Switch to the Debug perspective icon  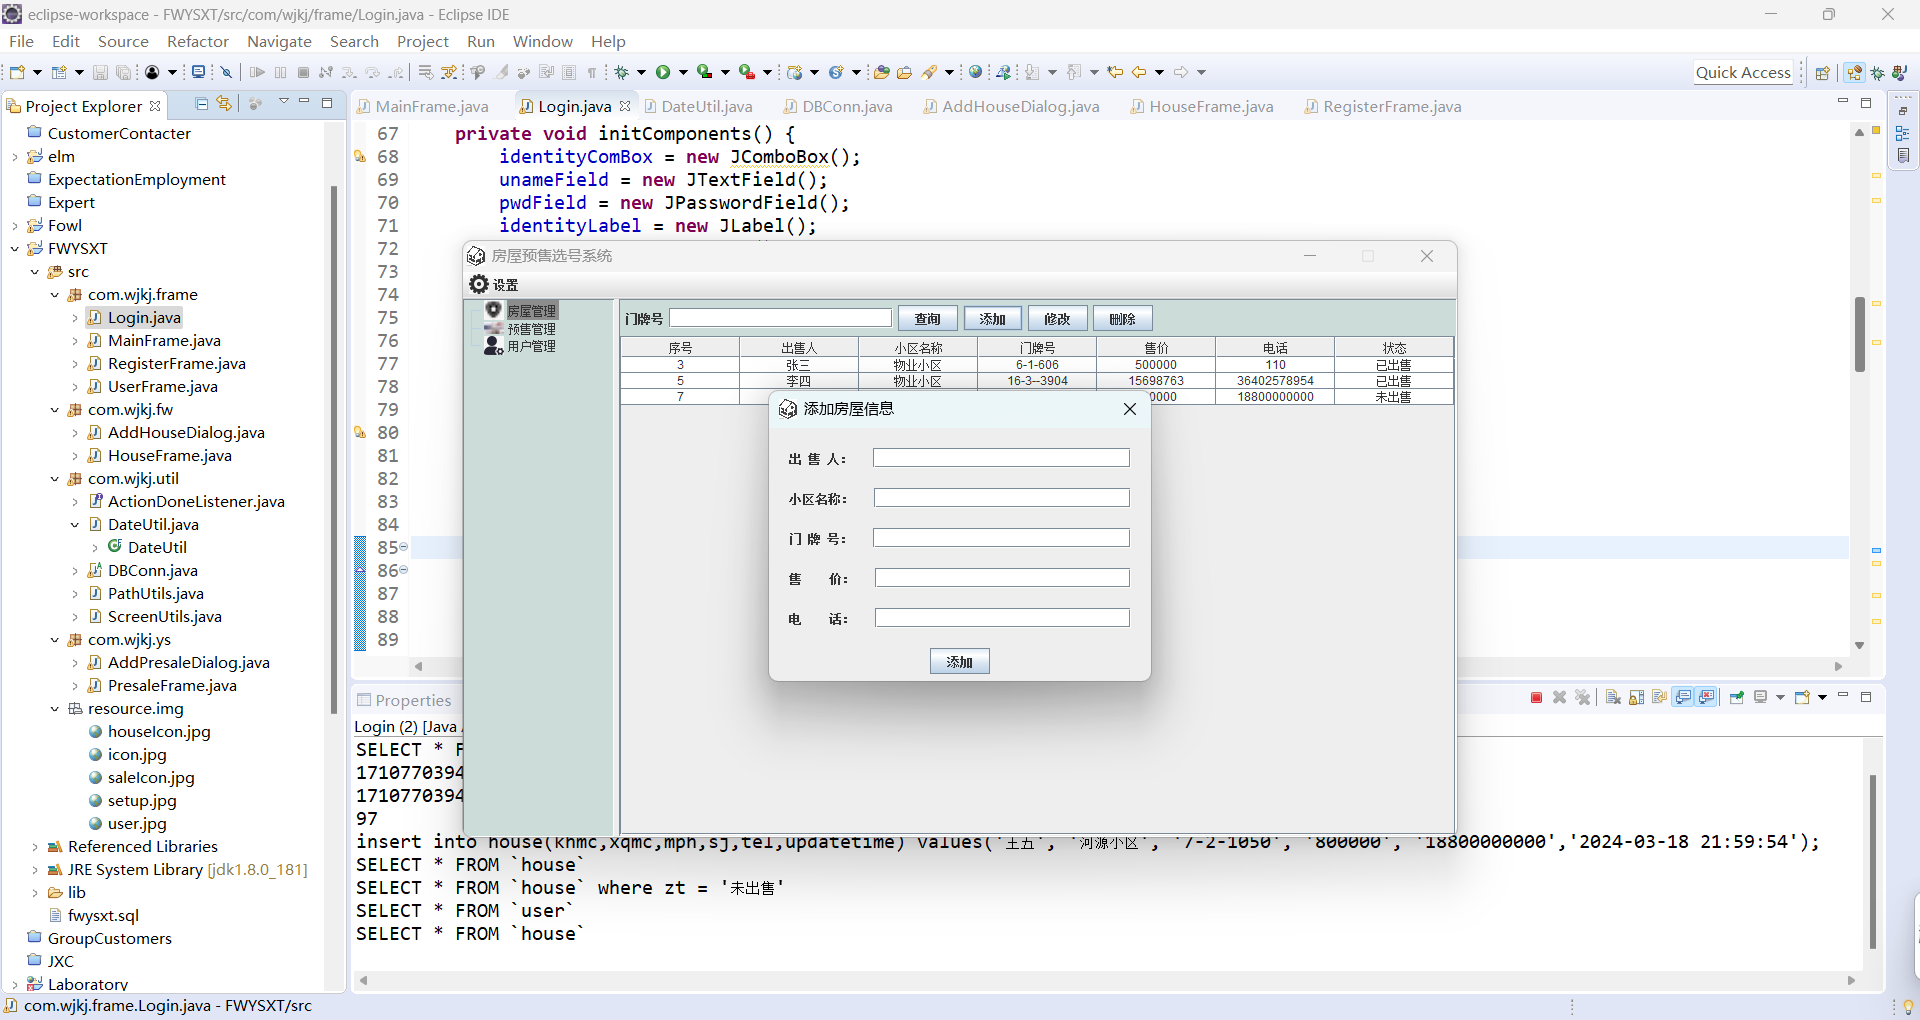[x=1878, y=72]
